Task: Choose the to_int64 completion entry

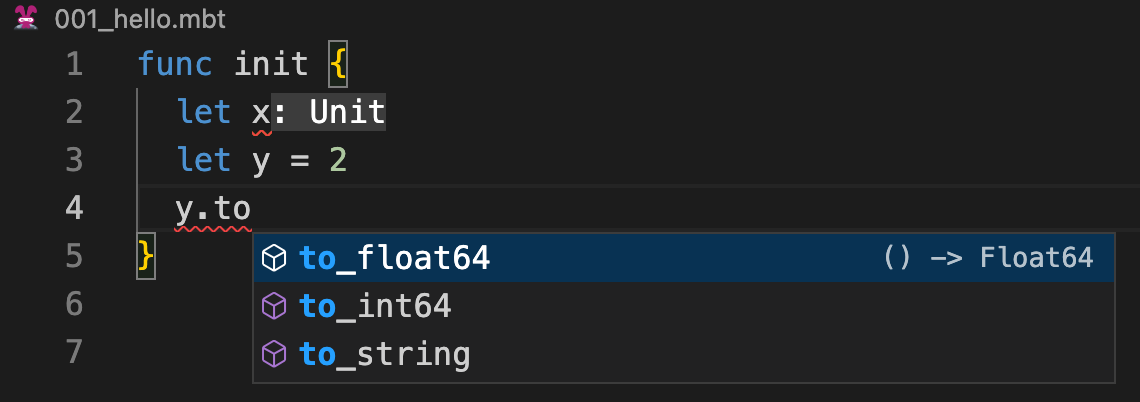Action: (376, 306)
